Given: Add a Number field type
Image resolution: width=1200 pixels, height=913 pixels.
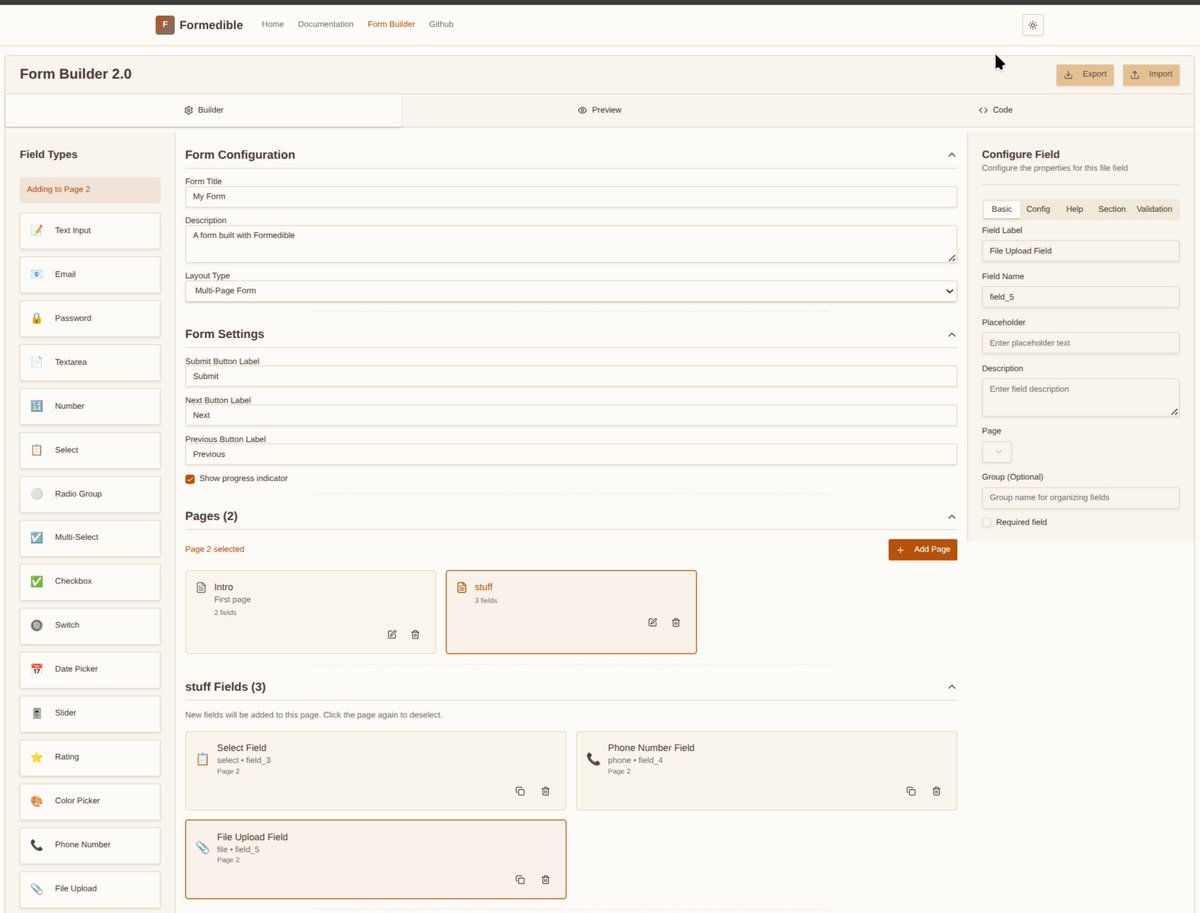Looking at the screenshot, I should 90,406.
